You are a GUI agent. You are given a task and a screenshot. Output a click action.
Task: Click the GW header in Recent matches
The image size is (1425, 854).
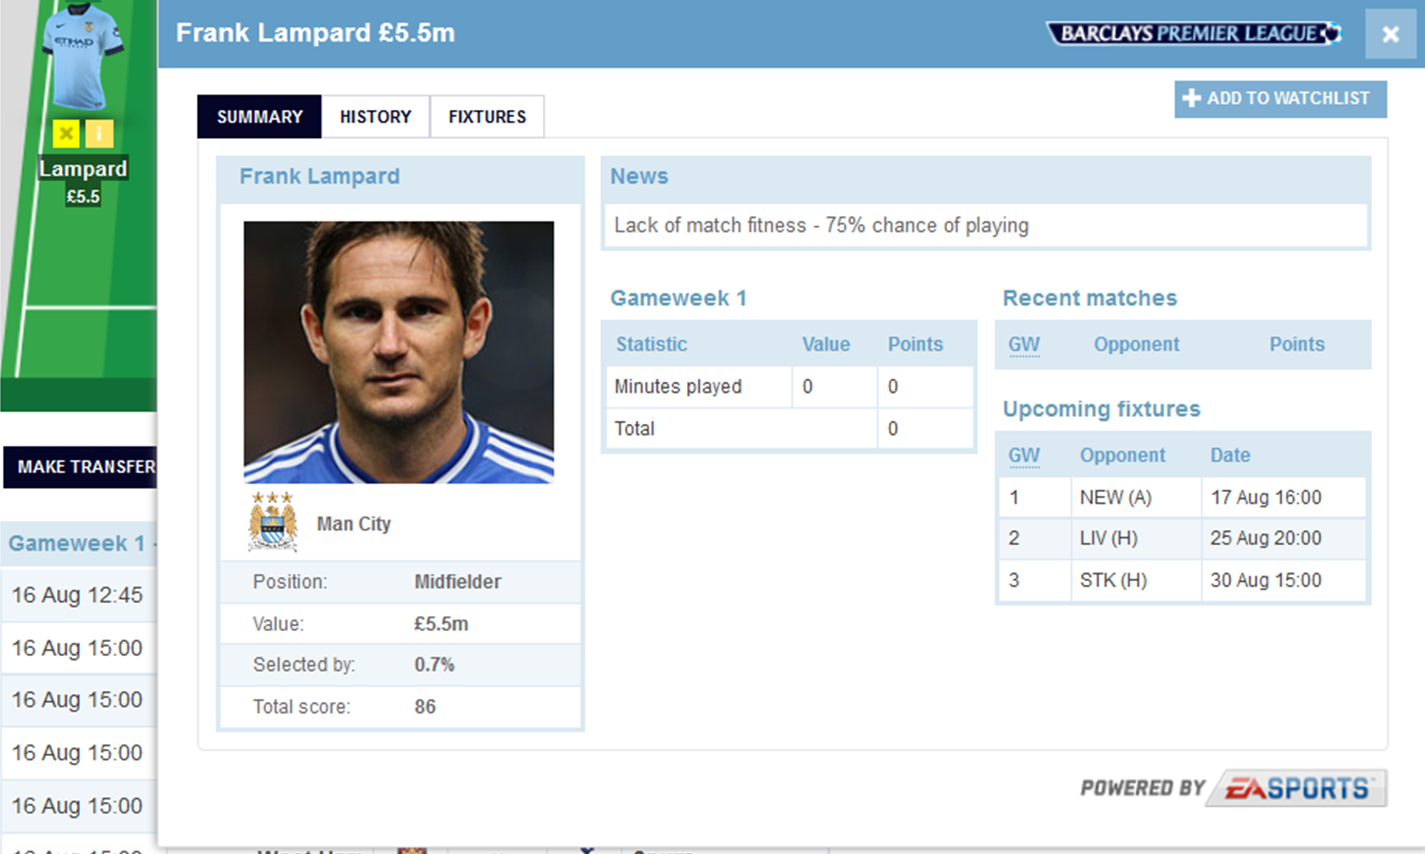[1023, 344]
